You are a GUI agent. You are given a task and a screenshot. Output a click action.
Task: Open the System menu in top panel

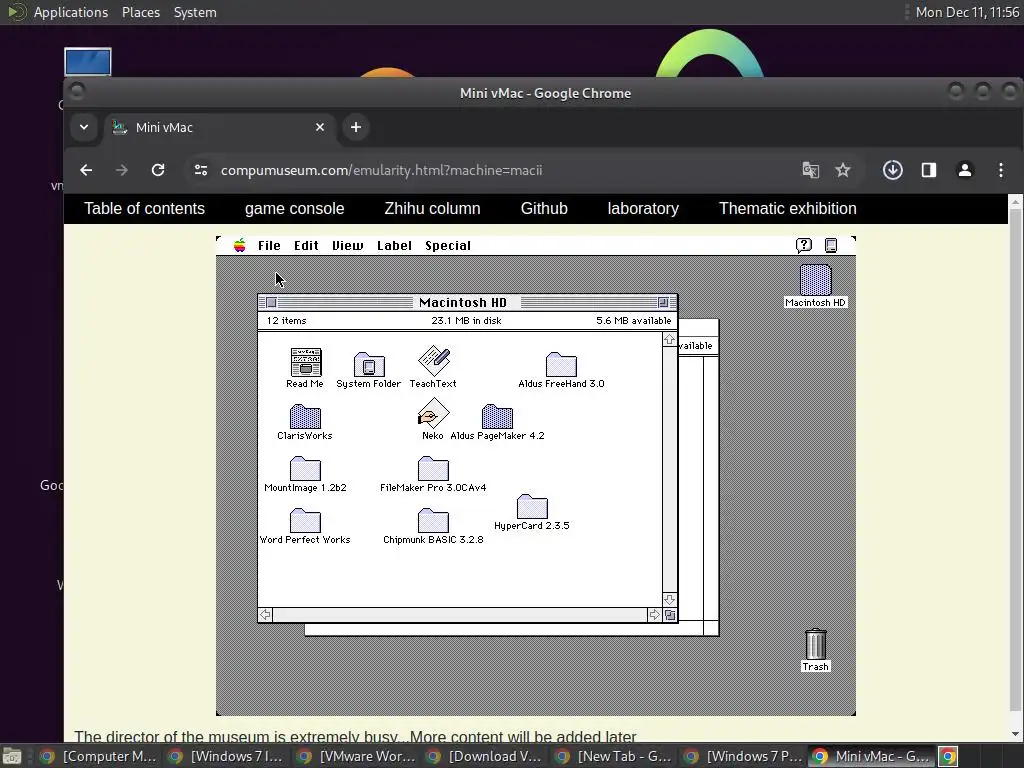tap(195, 12)
